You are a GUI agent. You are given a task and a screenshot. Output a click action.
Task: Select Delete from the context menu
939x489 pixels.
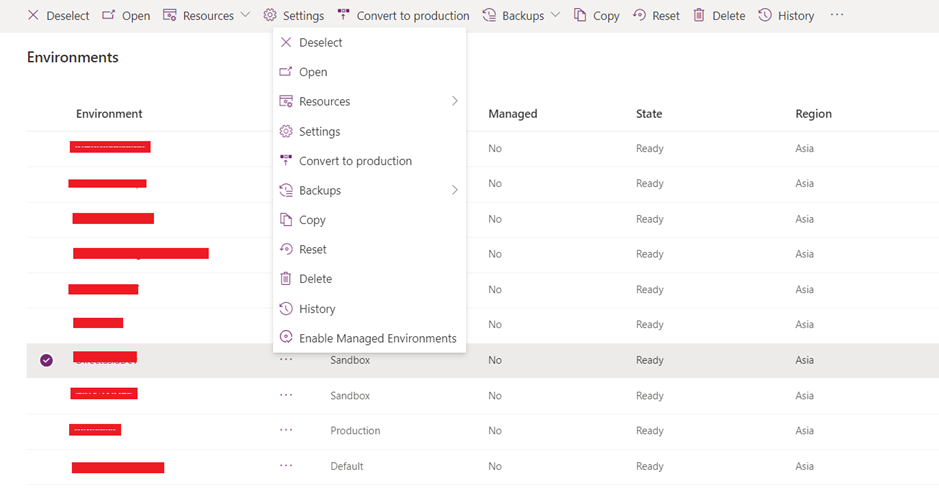(x=315, y=279)
